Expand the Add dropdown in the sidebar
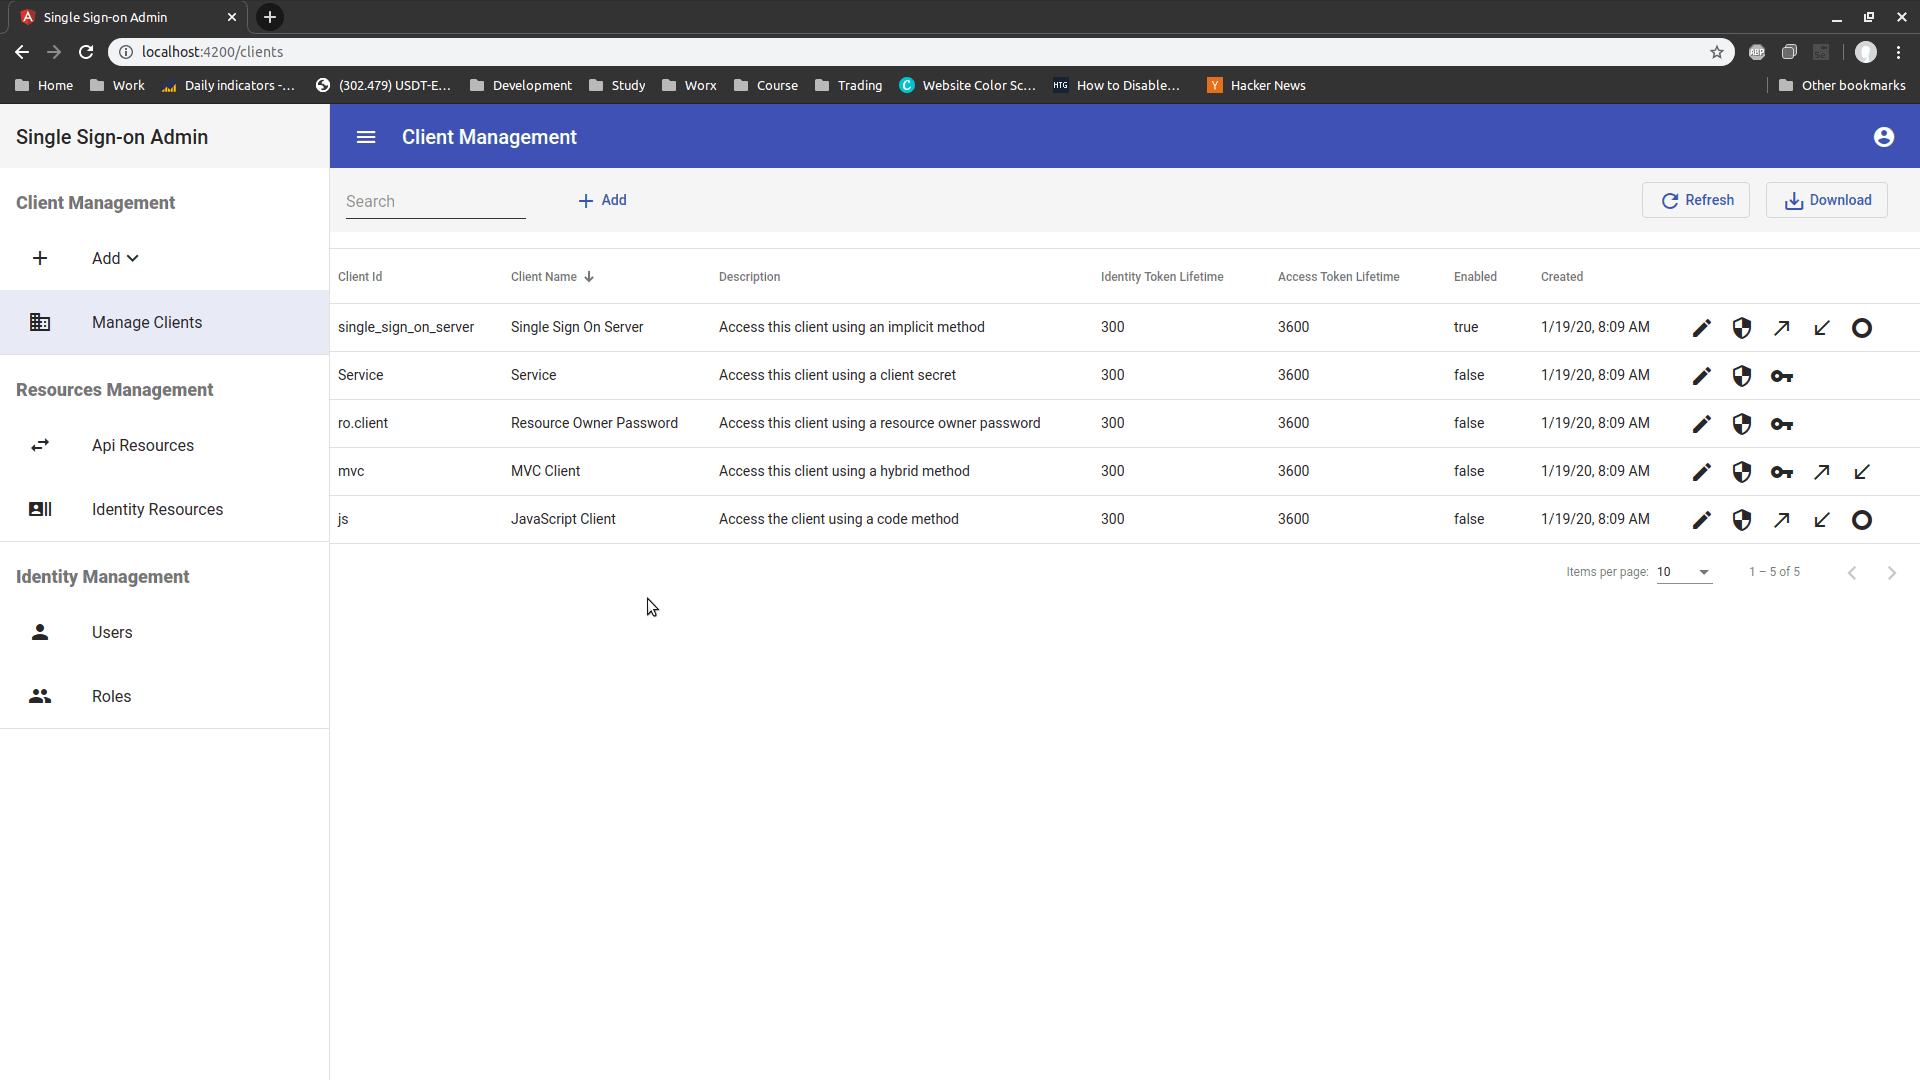Image resolution: width=1920 pixels, height=1080 pixels. pos(115,258)
